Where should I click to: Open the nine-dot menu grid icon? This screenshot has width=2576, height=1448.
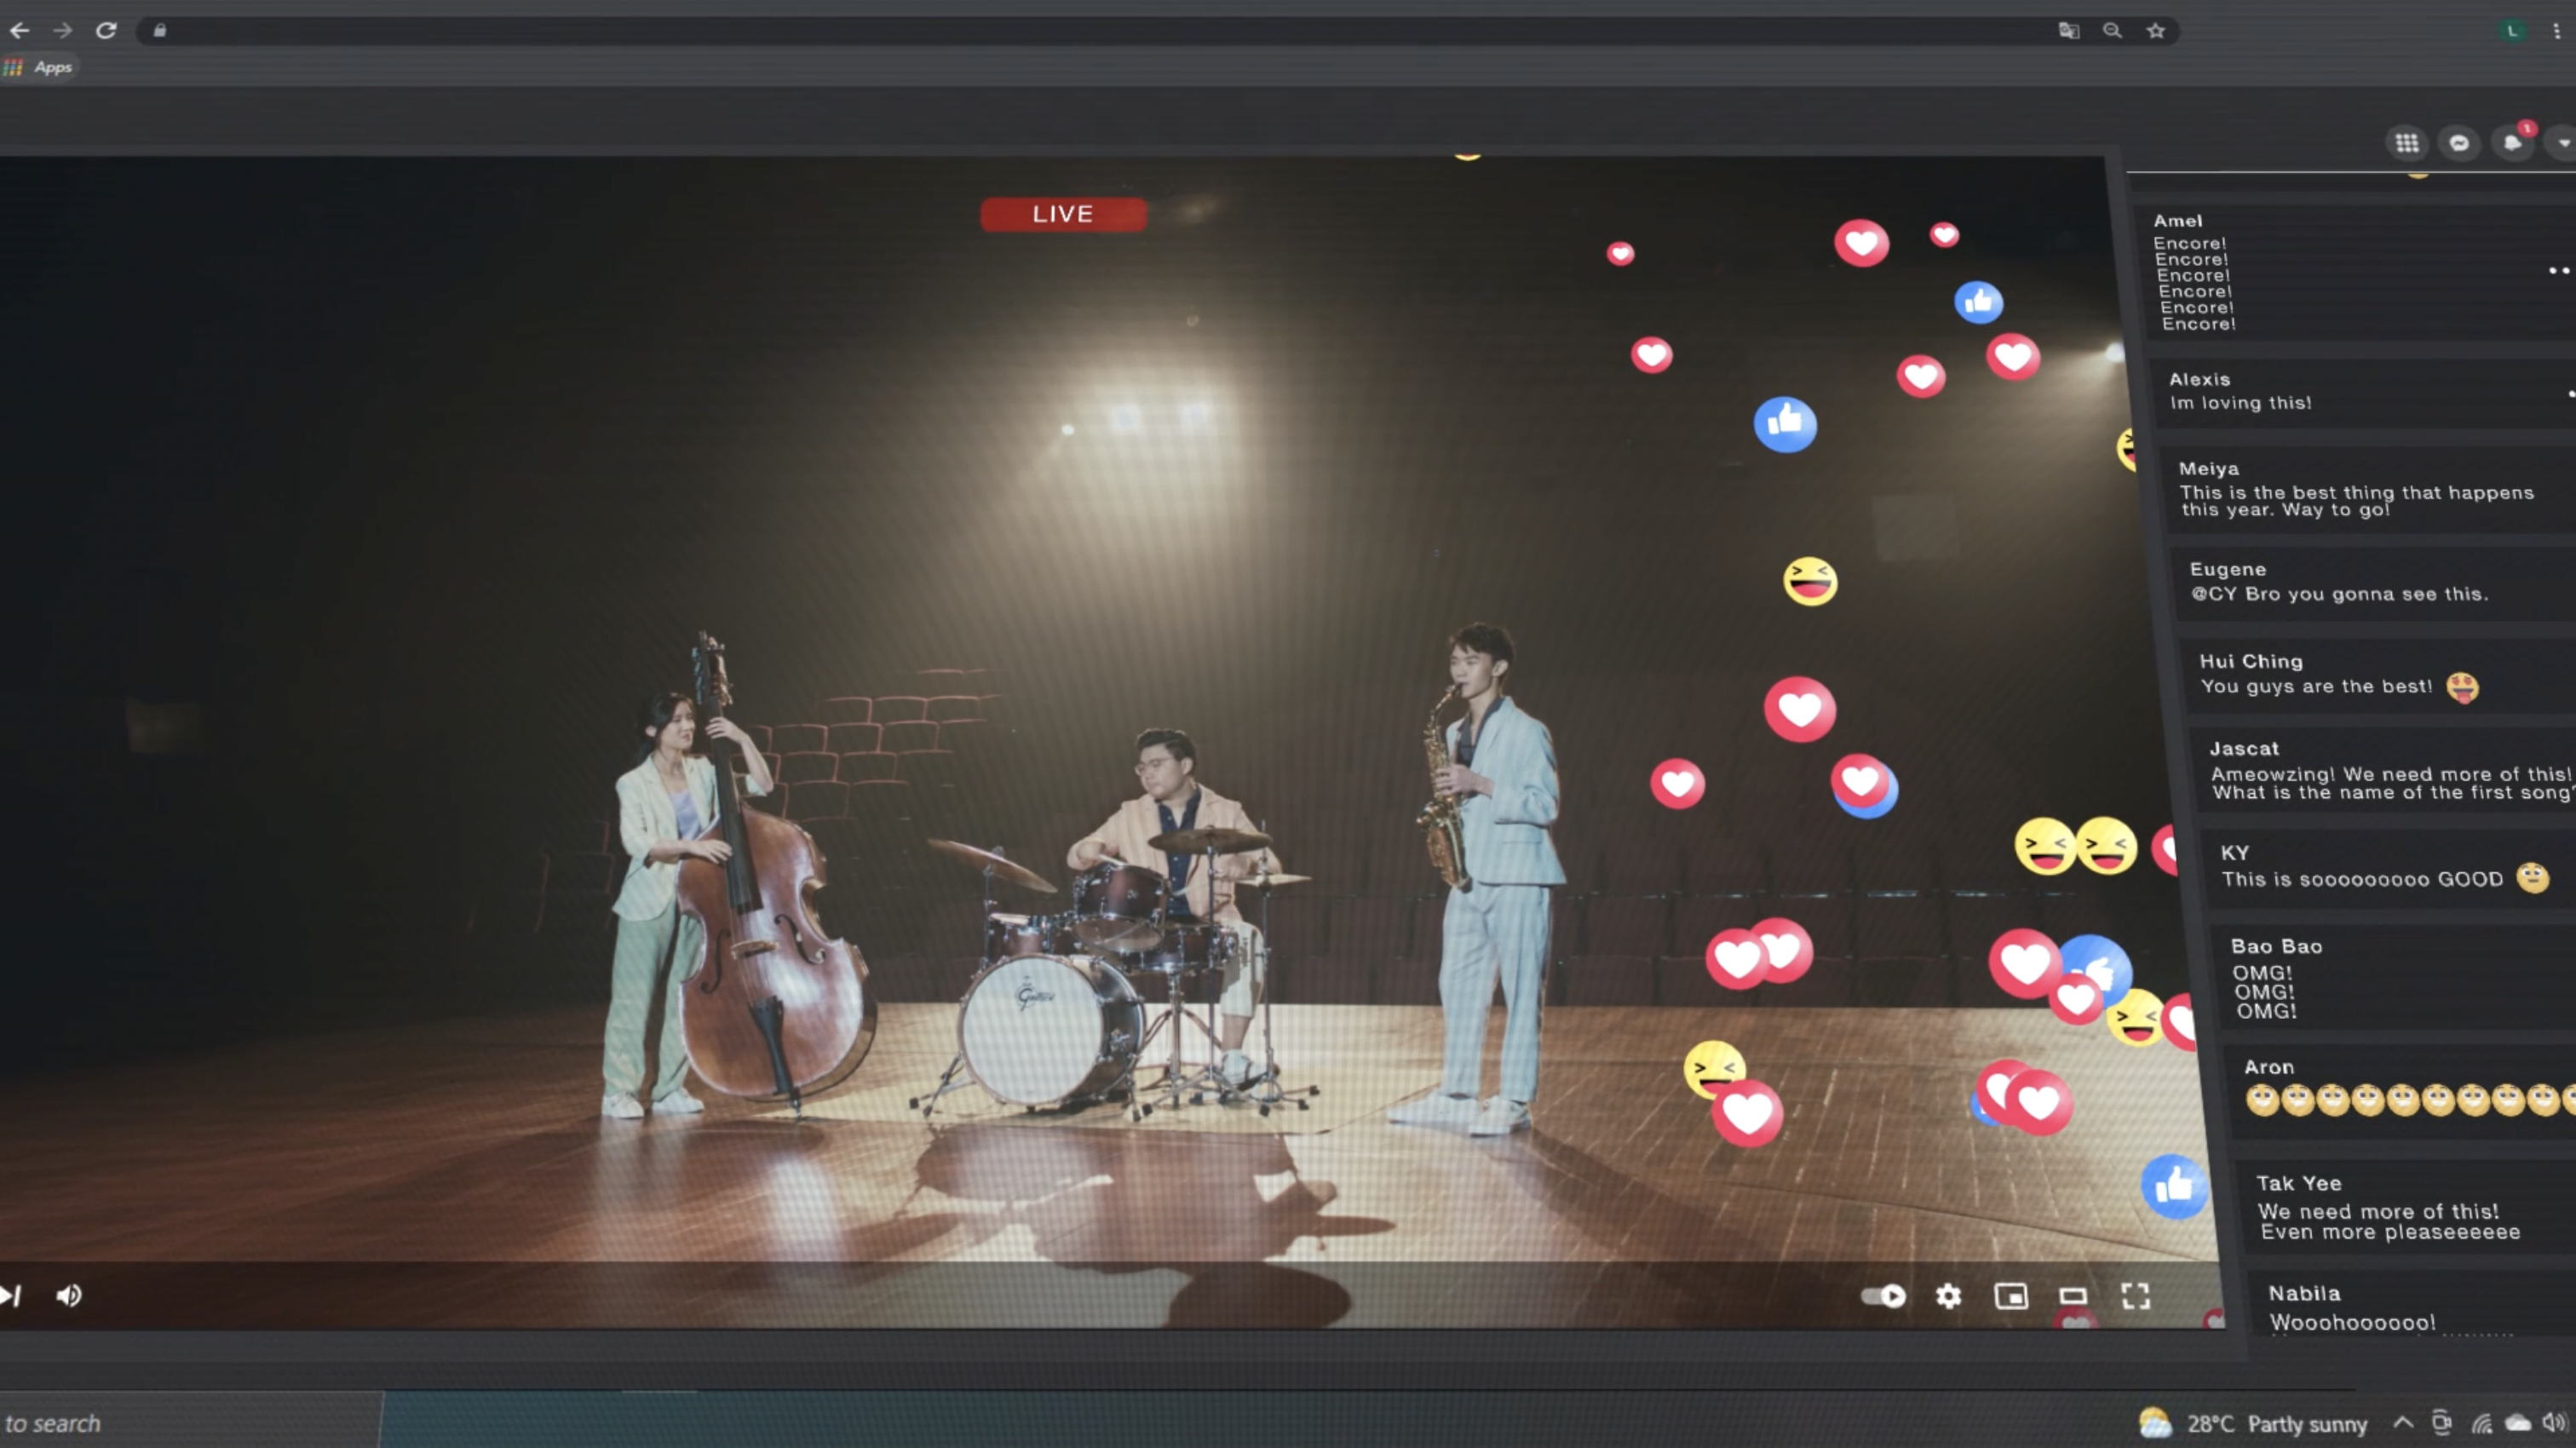point(2407,143)
